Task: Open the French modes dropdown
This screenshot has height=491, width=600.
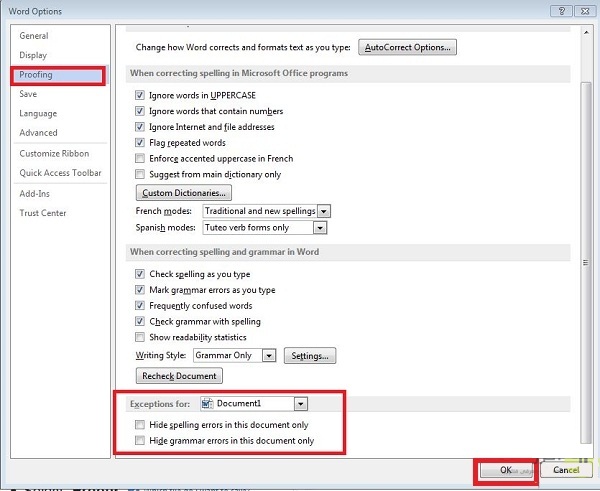Action: pyautogui.click(x=323, y=211)
